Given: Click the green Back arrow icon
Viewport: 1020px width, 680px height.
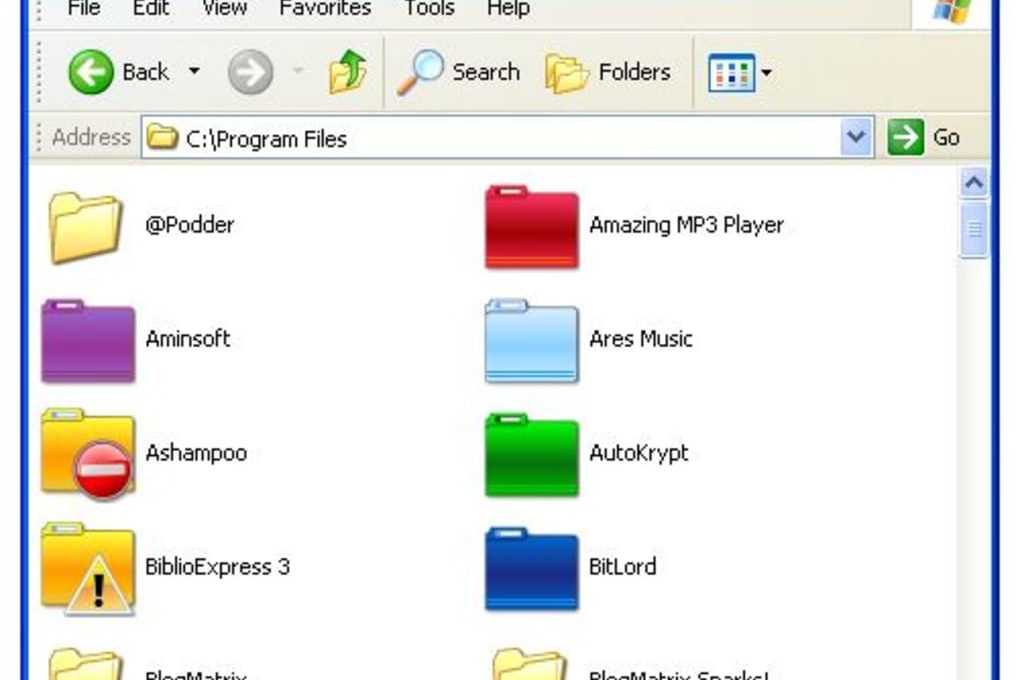Looking at the screenshot, I should click(x=90, y=72).
